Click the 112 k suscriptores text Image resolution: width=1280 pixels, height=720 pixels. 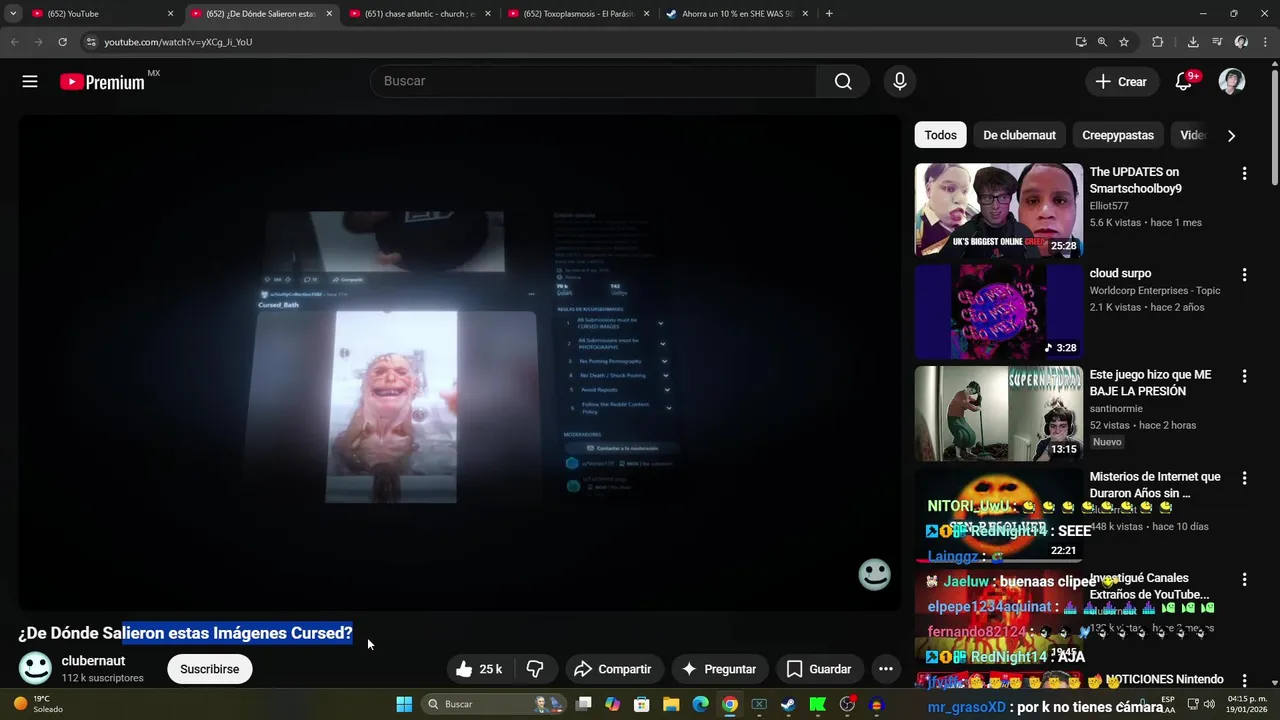(102, 678)
